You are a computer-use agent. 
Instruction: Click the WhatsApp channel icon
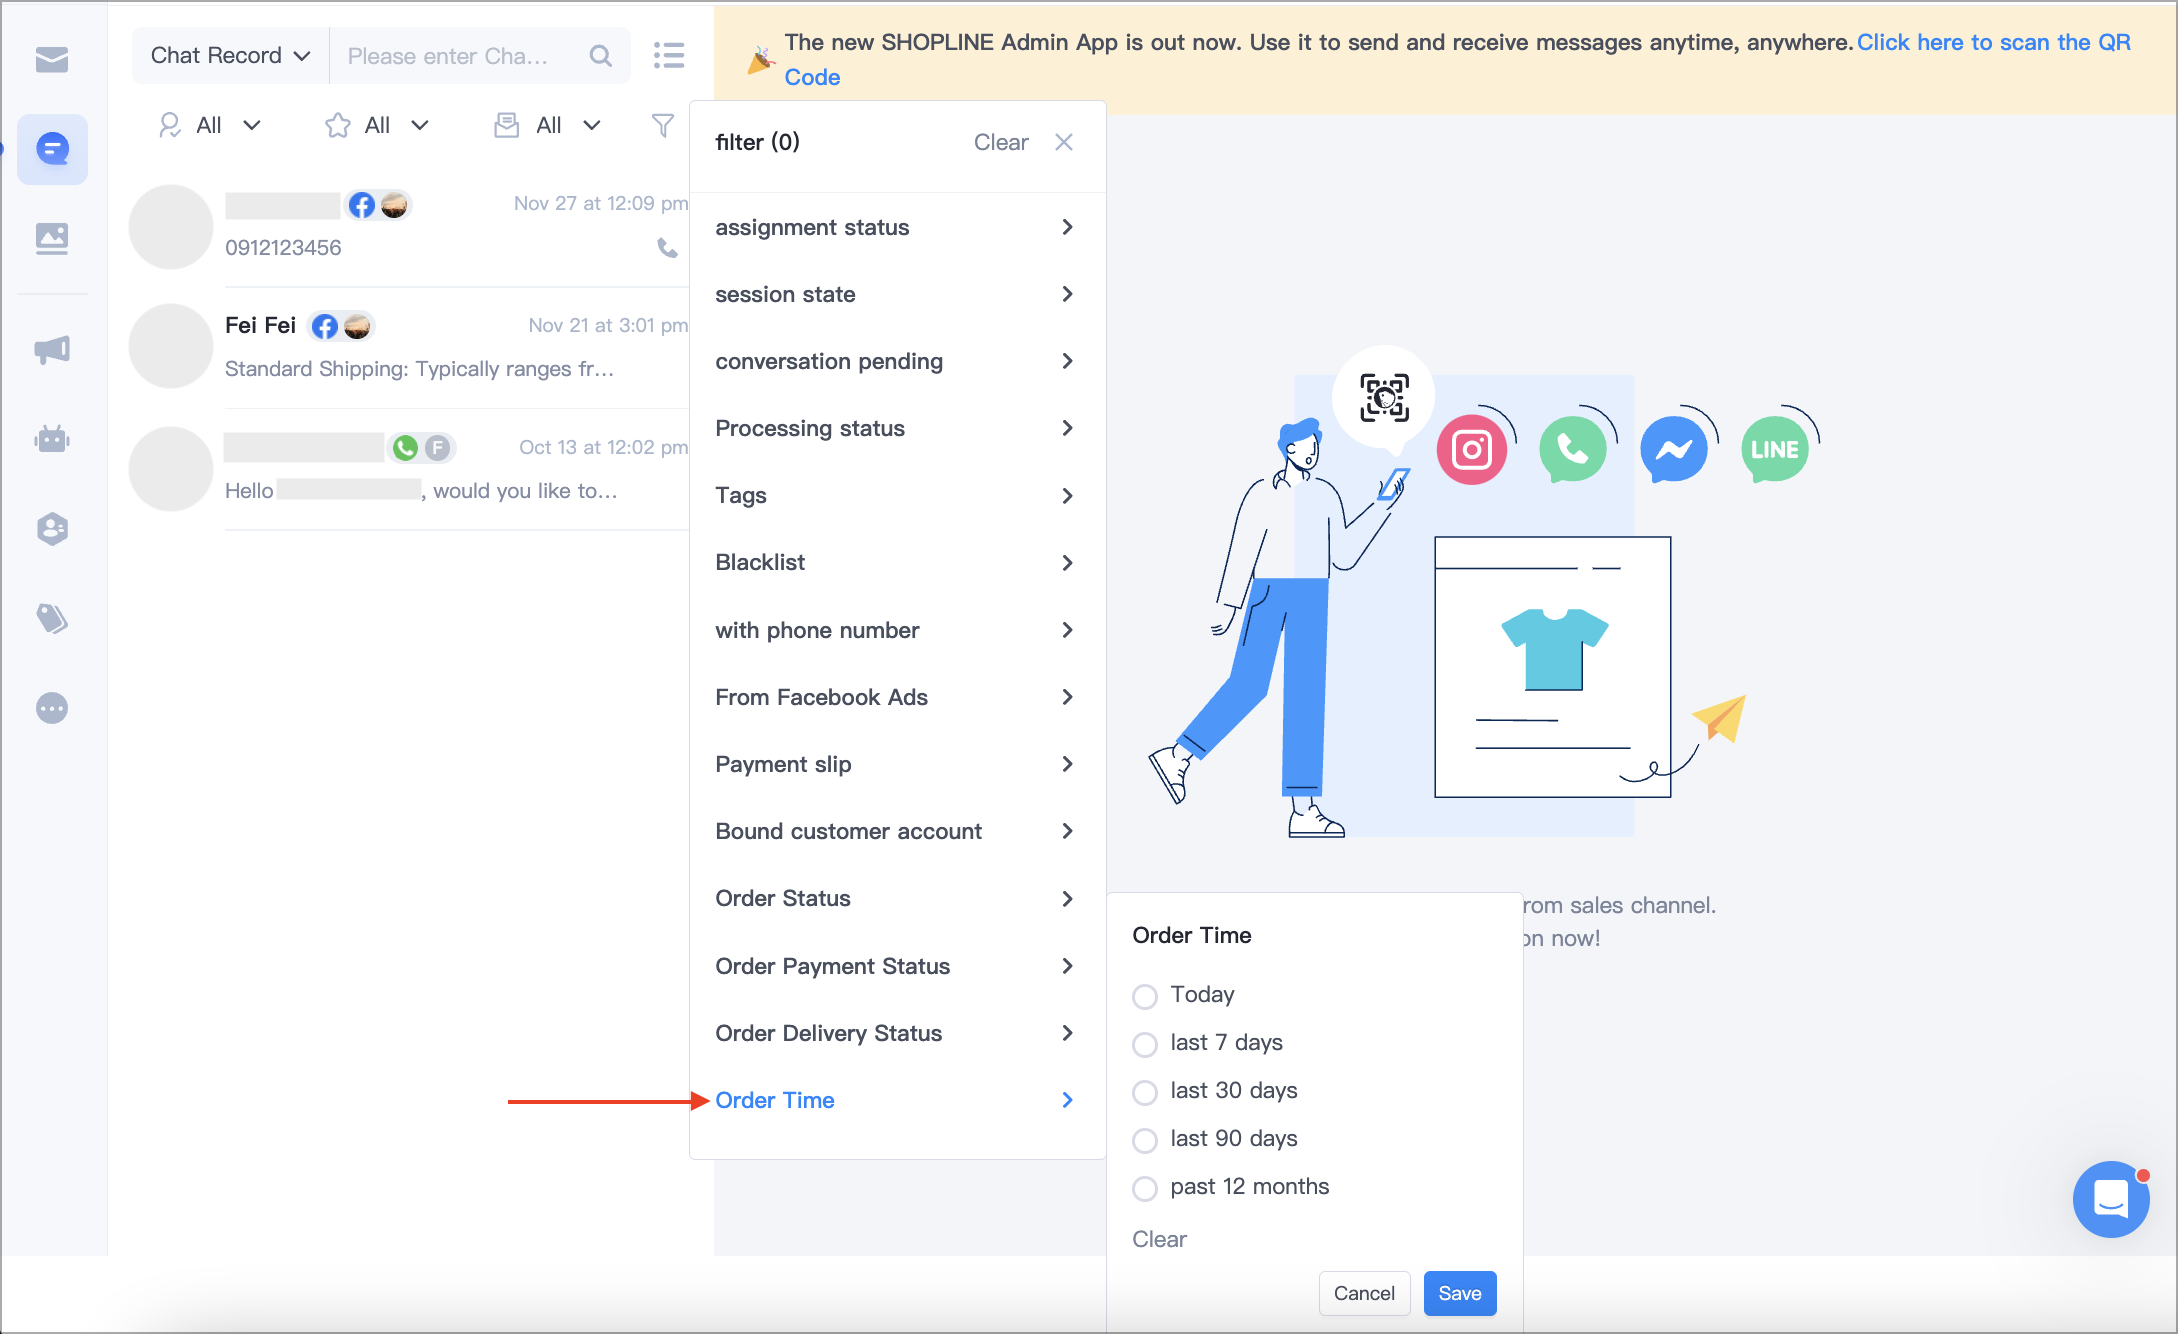(1573, 450)
